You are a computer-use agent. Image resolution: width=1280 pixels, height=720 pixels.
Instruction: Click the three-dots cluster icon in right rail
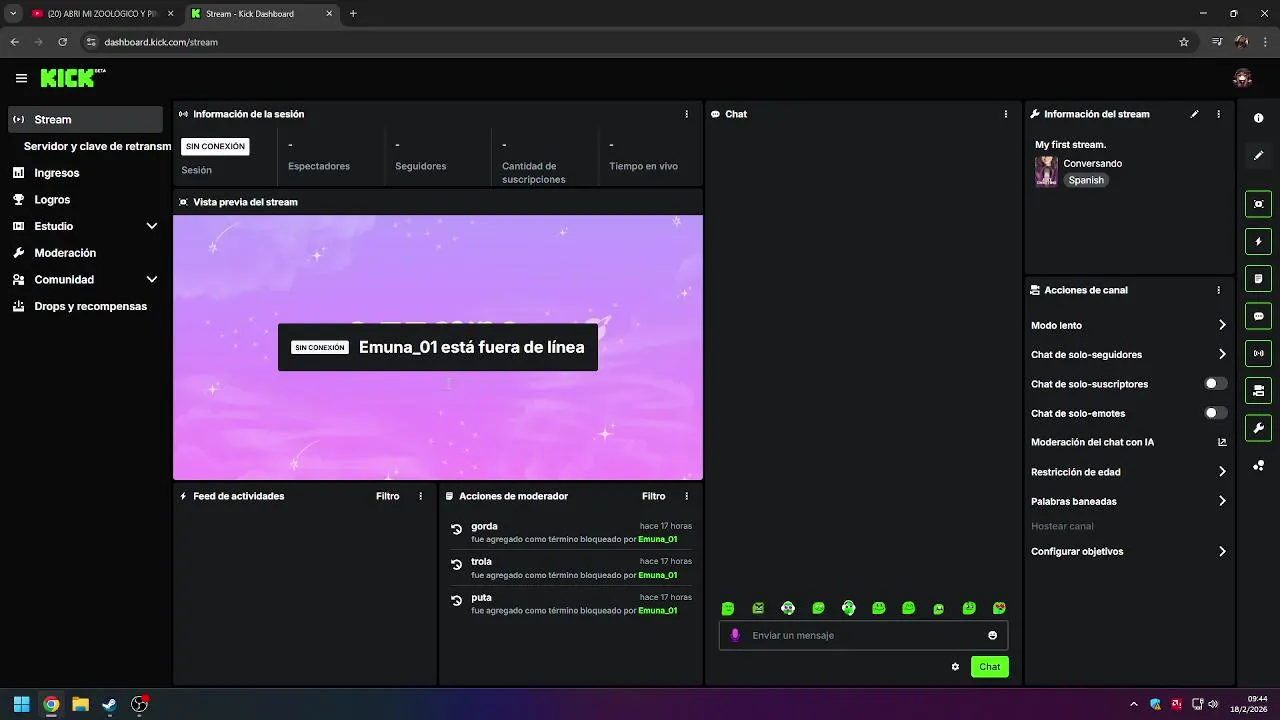pos(1259,466)
